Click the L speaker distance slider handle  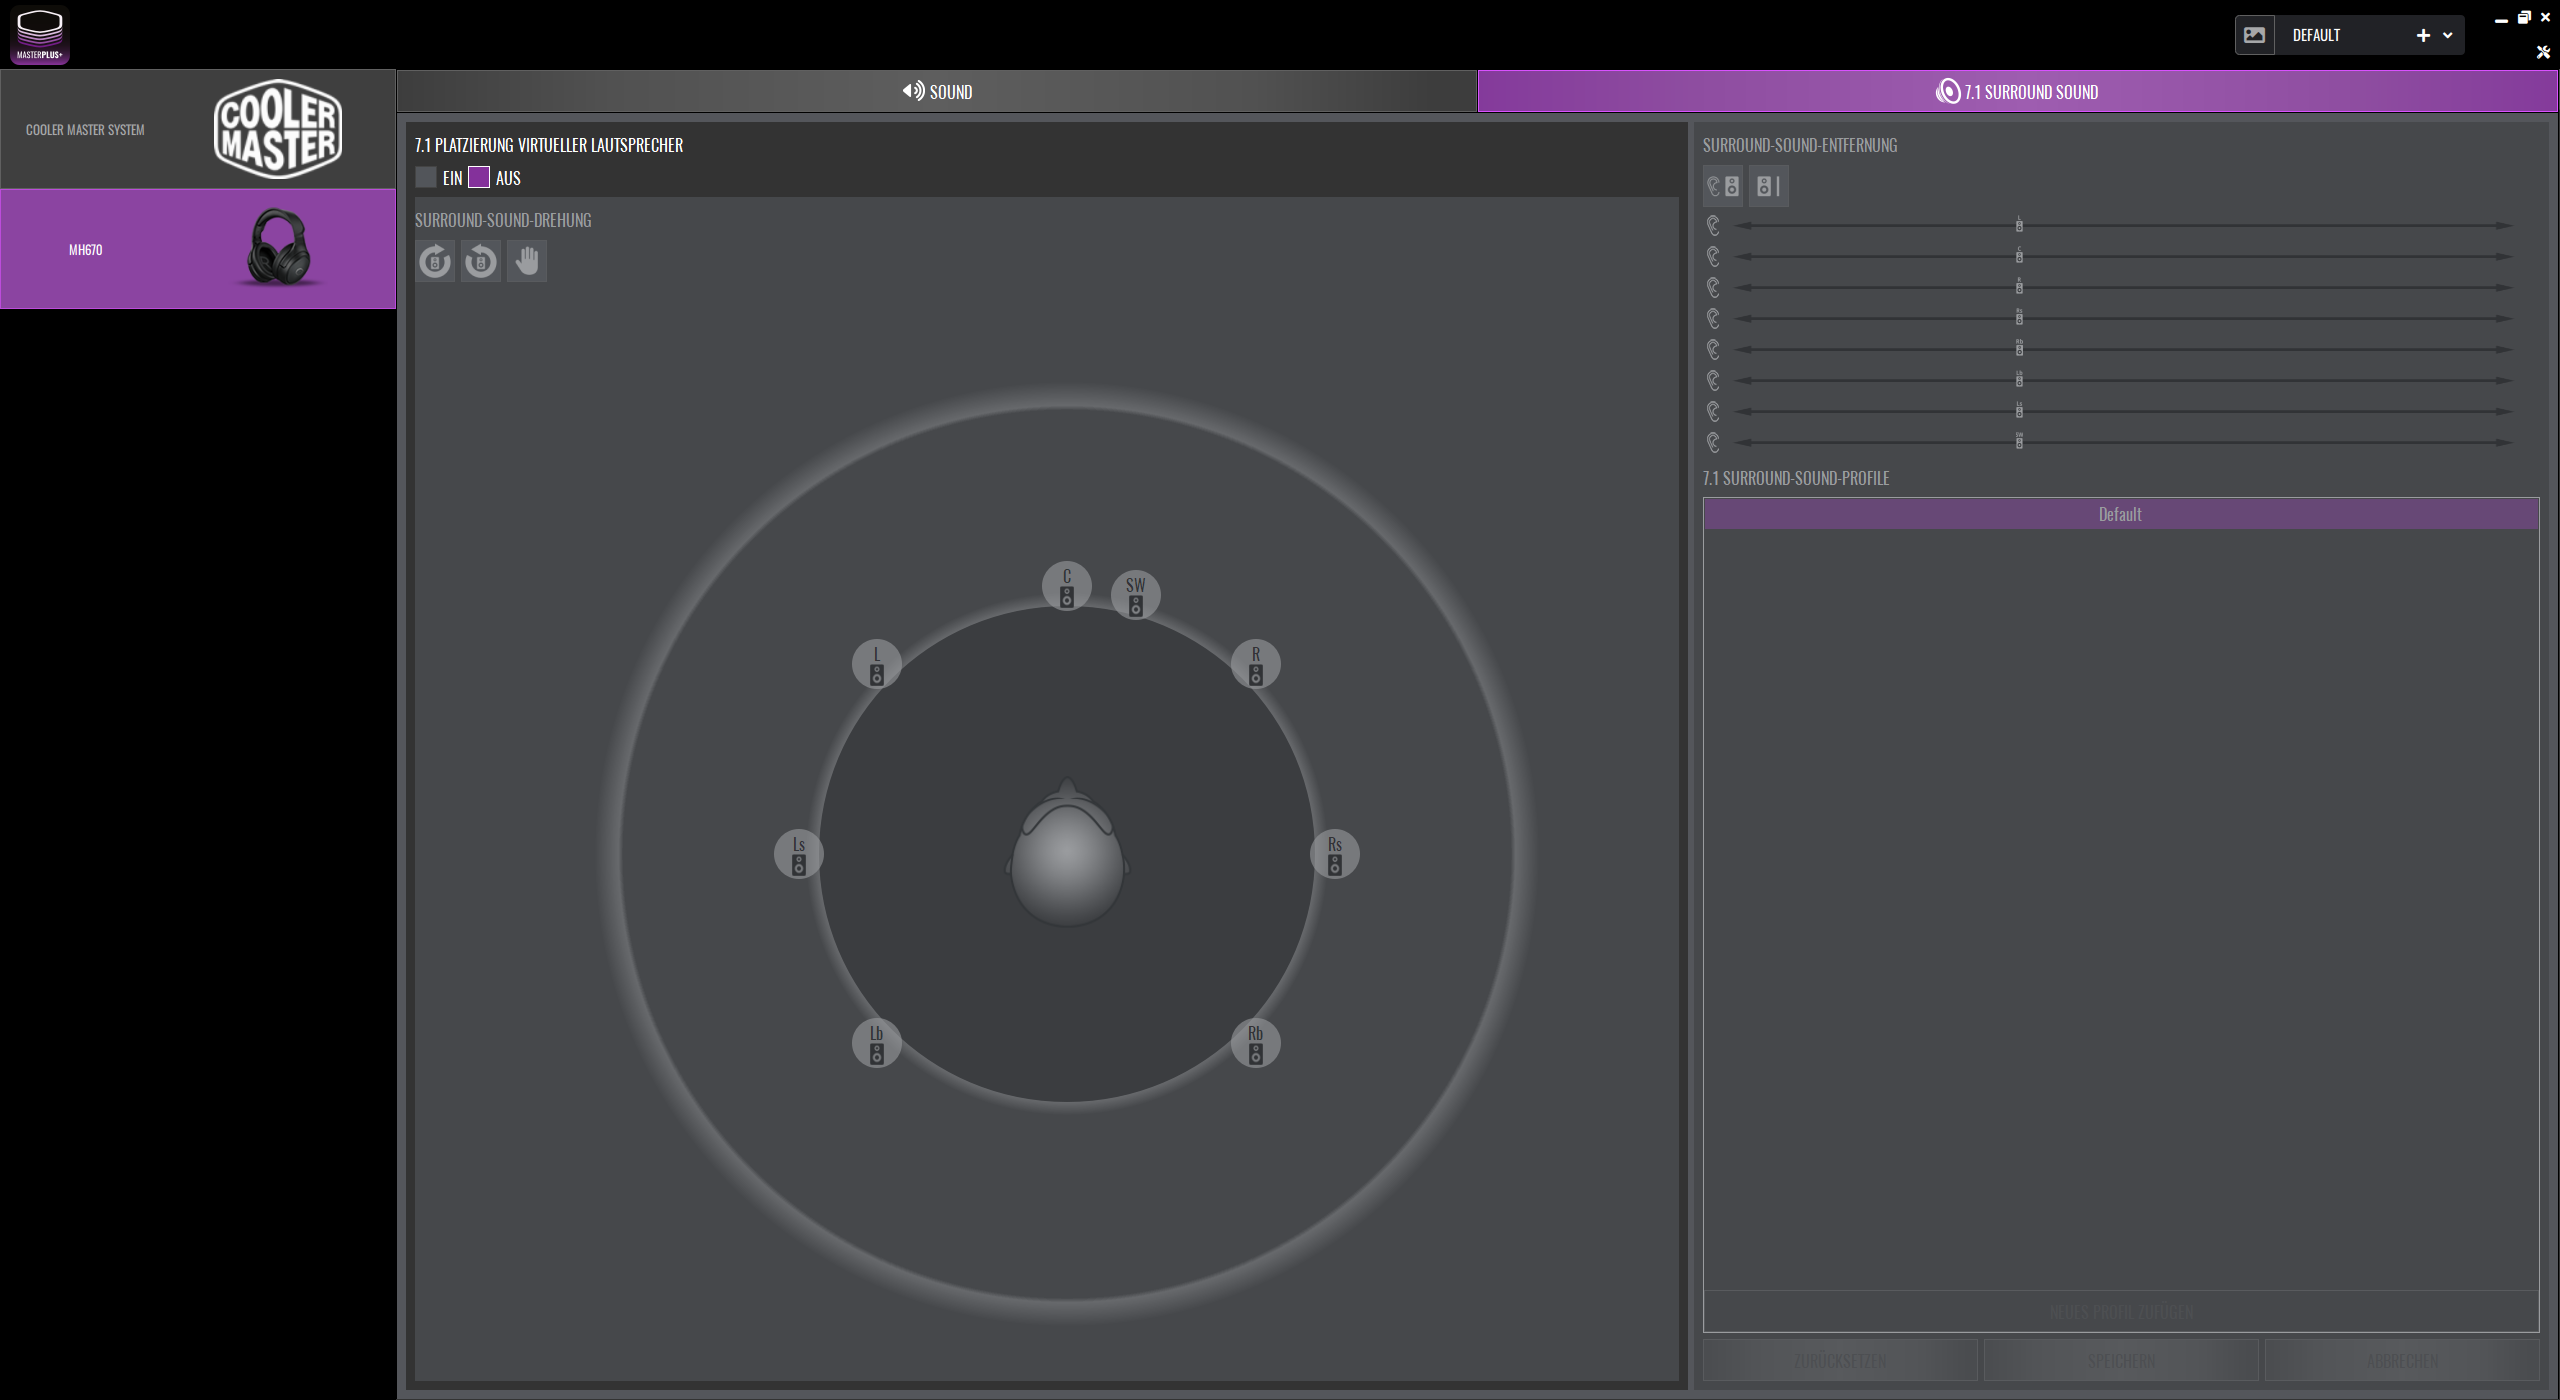tap(2019, 226)
